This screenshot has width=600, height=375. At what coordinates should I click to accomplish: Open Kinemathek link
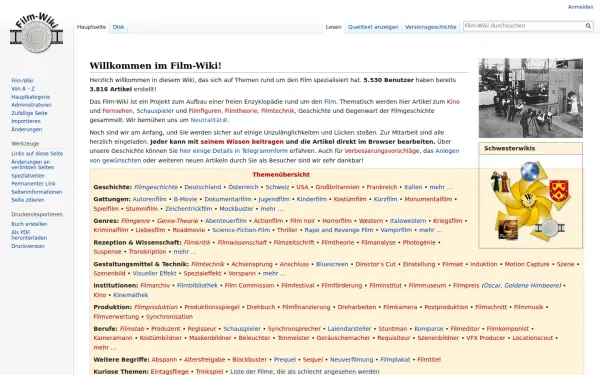pyautogui.click(x=130, y=295)
